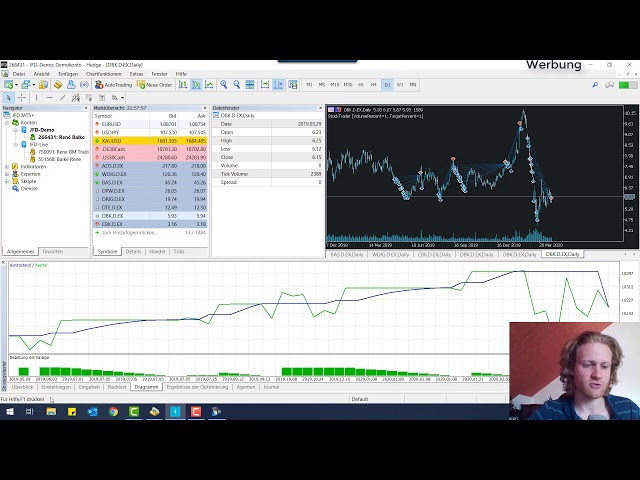Open the Extras menu
The width and height of the screenshot is (640, 480).
[x=136, y=74]
